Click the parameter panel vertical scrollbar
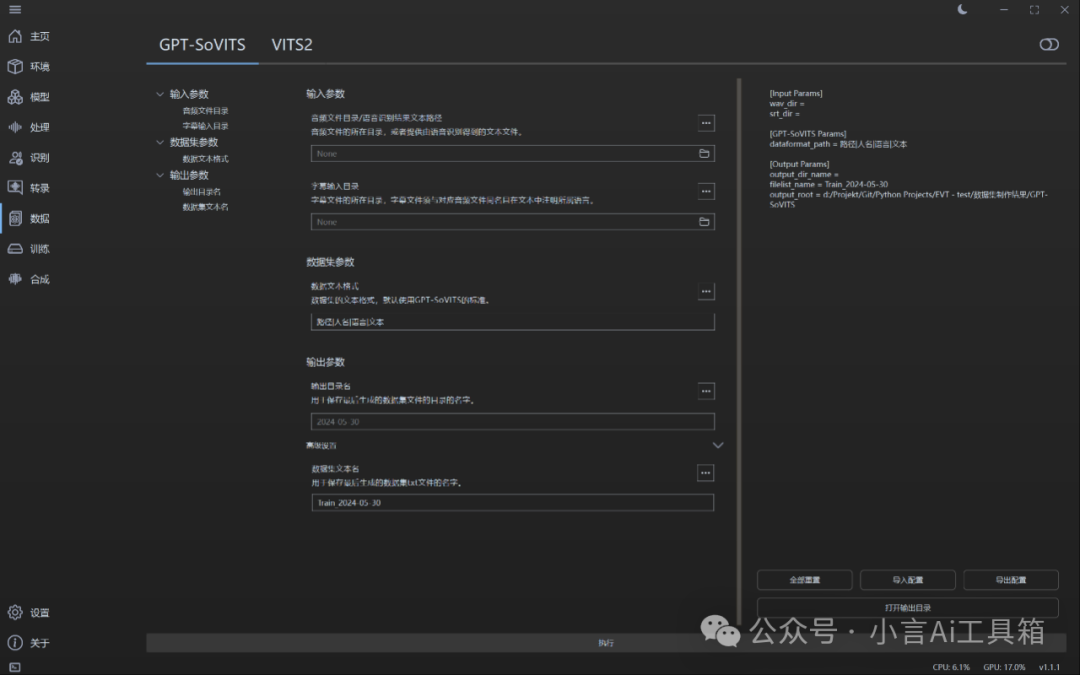The width and height of the screenshot is (1080, 675). coord(739,351)
